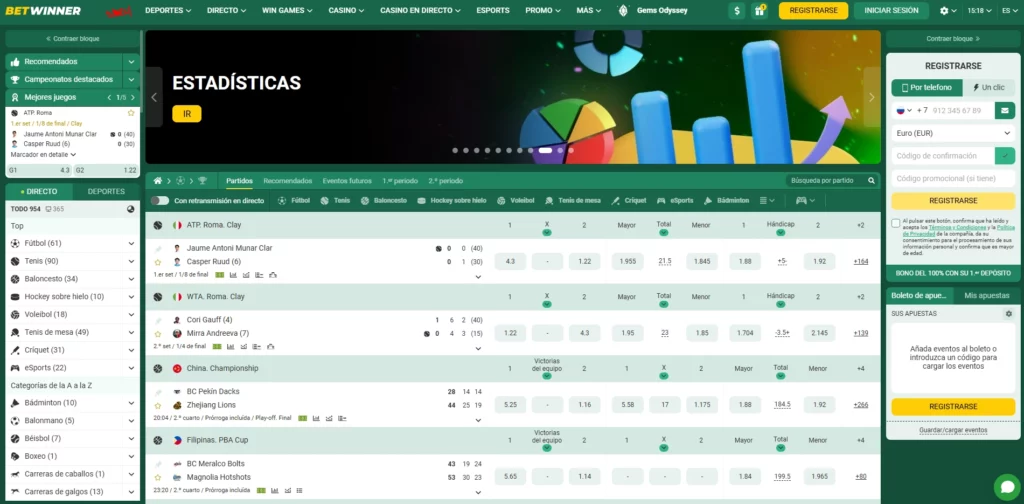Screen dimensions: 1024x504
Task: Confirm code with the checkmark button
Action: tap(1005, 155)
